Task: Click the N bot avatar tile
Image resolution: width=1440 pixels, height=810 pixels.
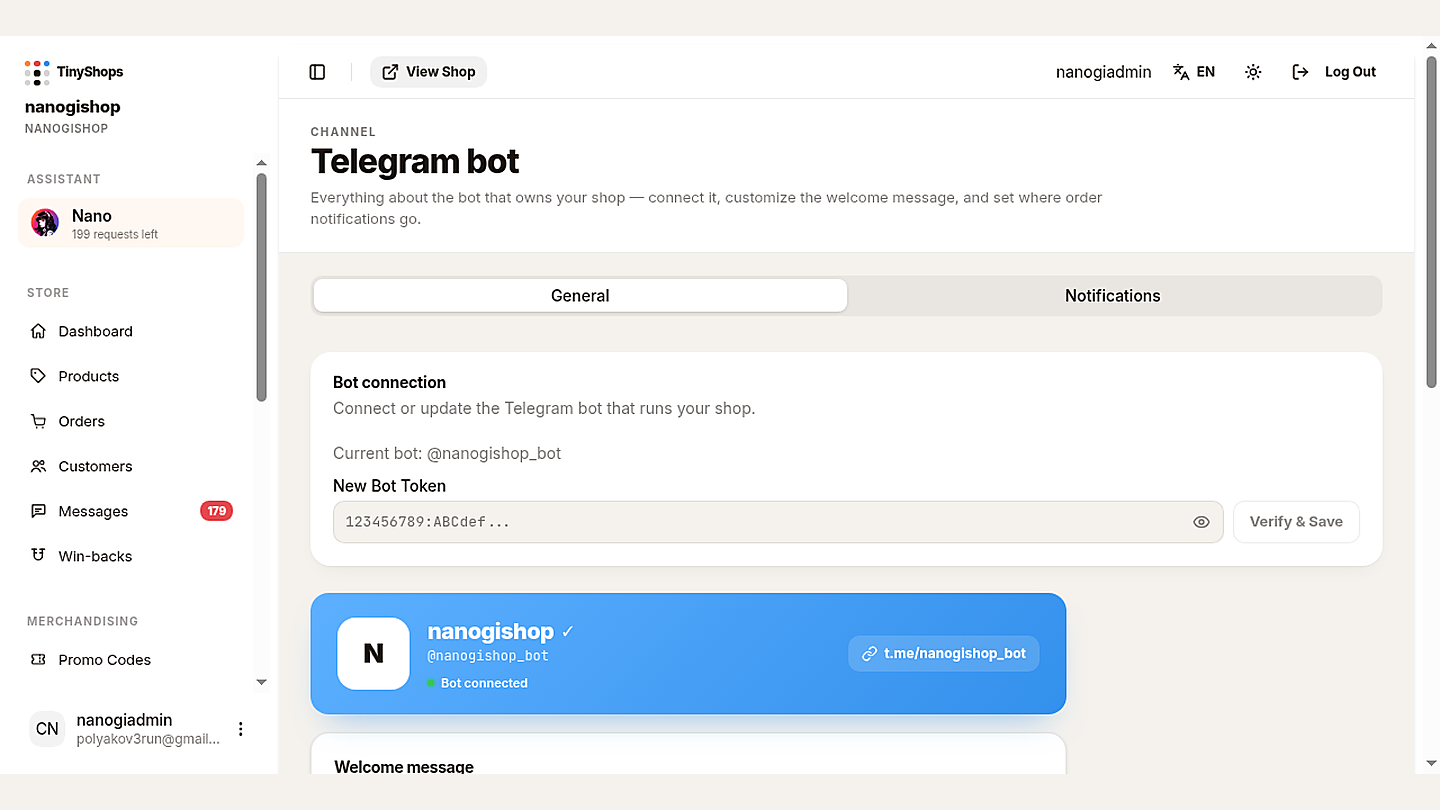Action: point(373,653)
